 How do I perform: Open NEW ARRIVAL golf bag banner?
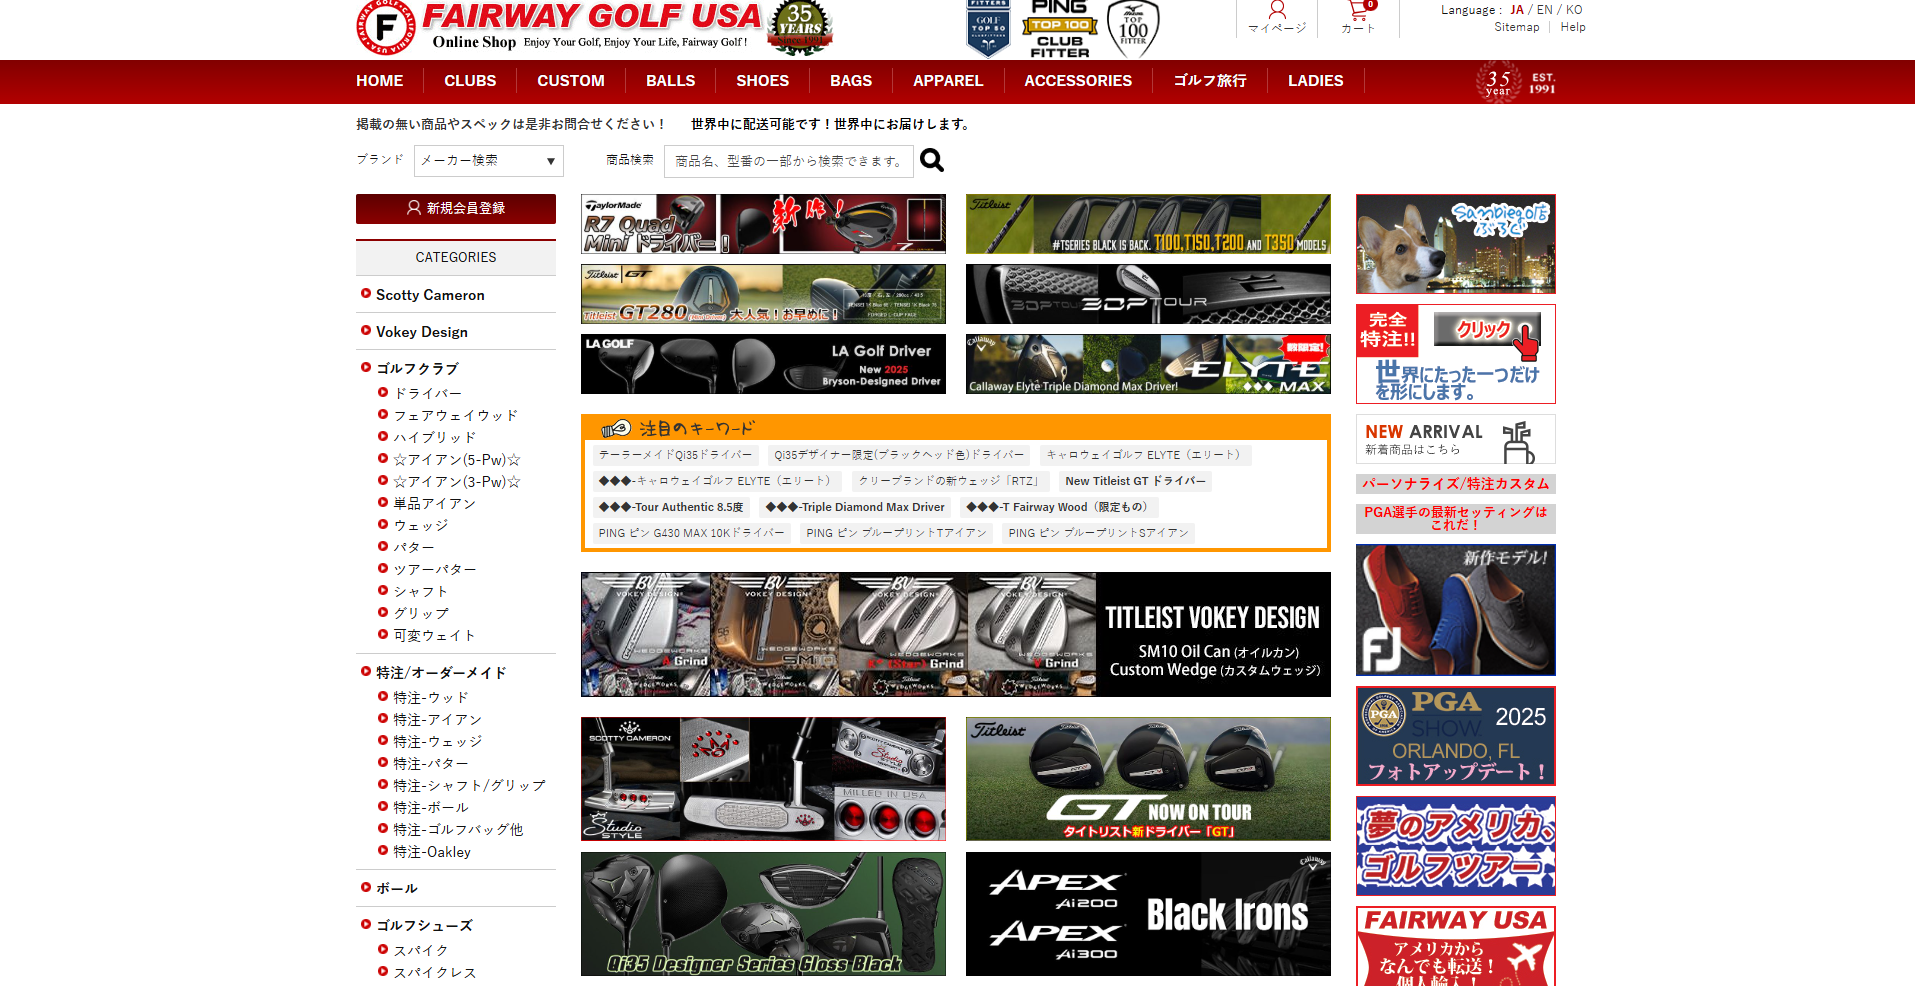tap(1456, 439)
